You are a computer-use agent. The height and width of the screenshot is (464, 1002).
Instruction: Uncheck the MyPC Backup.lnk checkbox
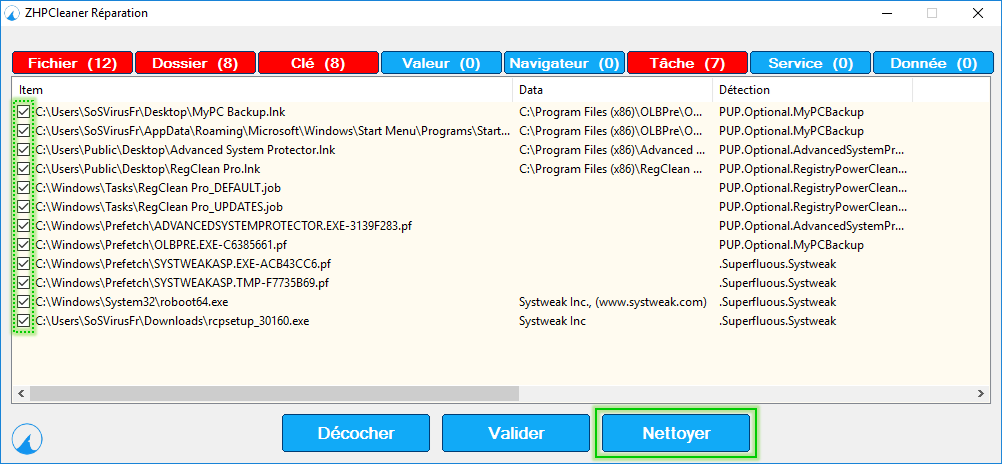(x=24, y=112)
